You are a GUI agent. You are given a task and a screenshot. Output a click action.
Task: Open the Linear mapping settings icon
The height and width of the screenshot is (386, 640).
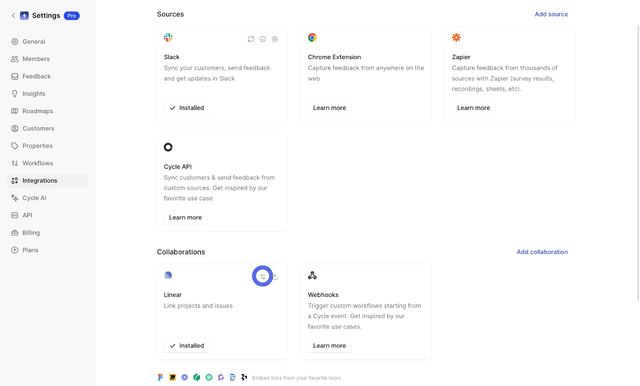(262, 277)
